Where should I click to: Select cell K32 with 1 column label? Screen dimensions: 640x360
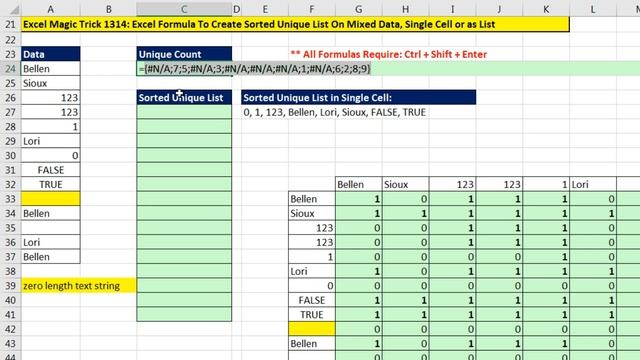(546, 184)
